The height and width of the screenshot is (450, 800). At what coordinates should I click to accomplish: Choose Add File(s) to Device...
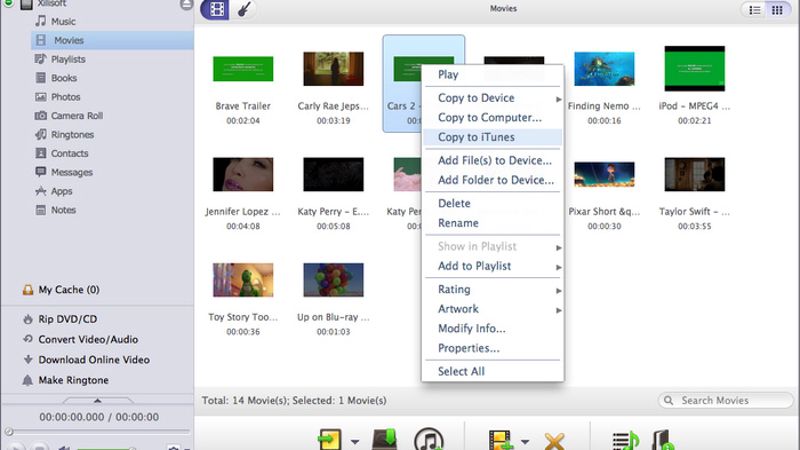click(x=493, y=160)
